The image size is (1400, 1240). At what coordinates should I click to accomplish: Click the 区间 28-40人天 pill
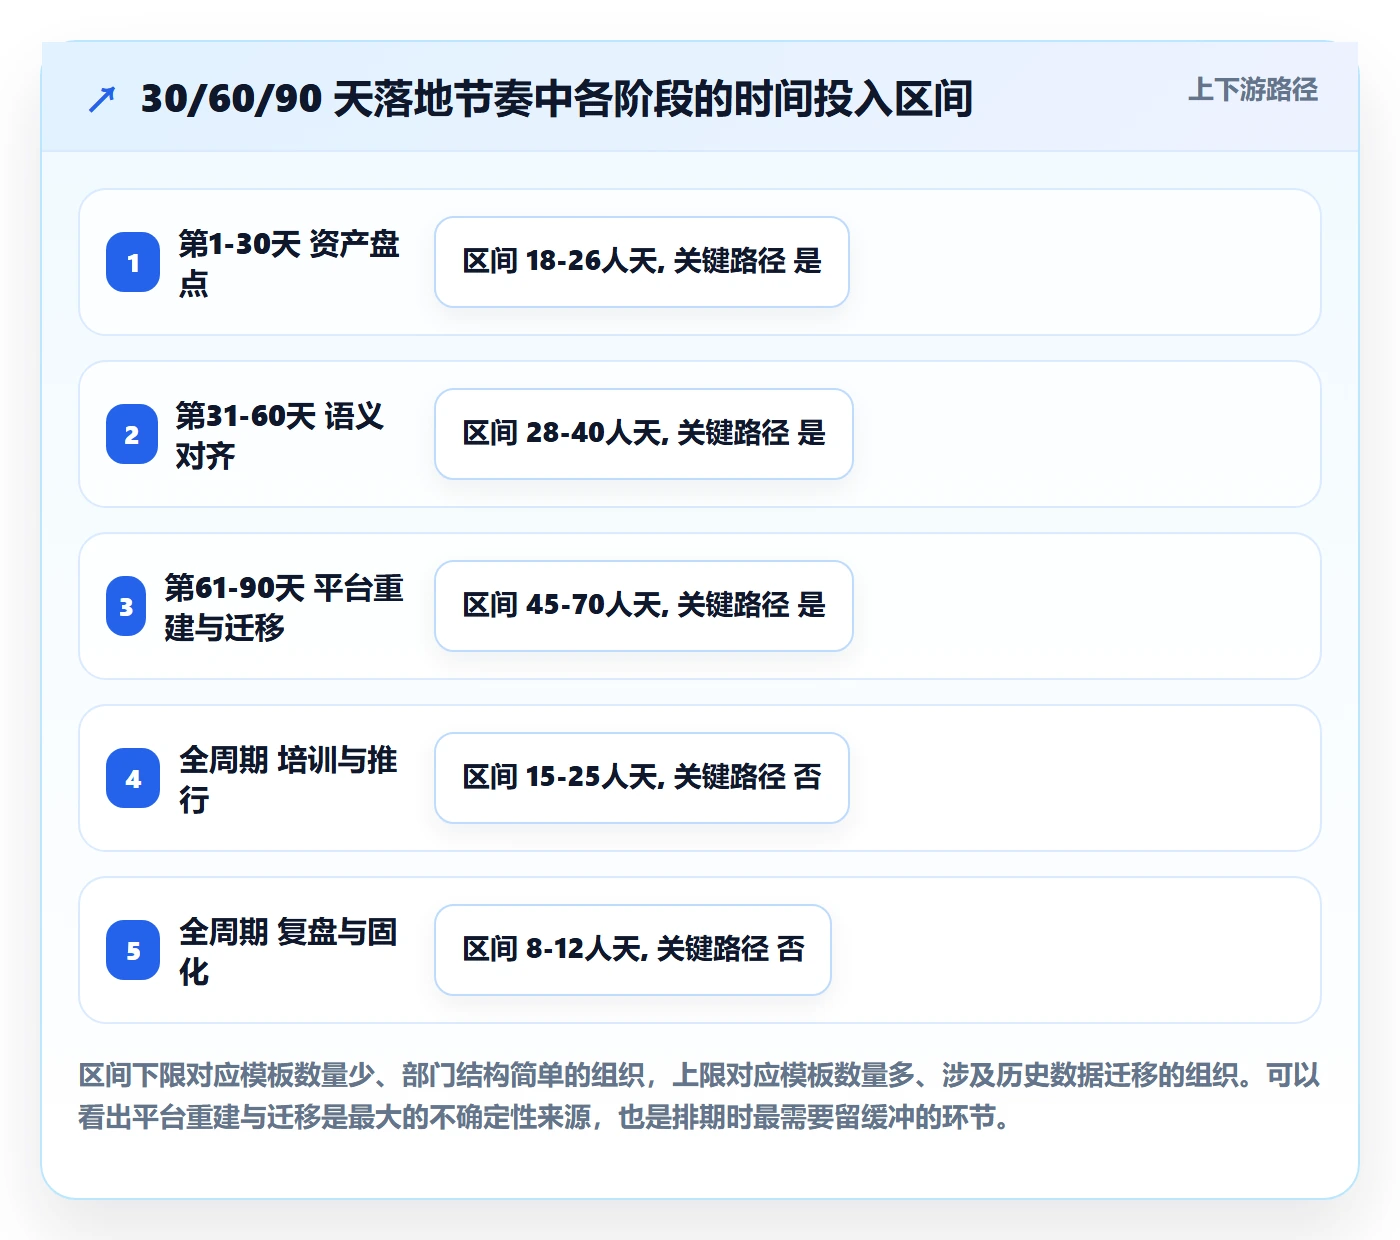pos(644,434)
